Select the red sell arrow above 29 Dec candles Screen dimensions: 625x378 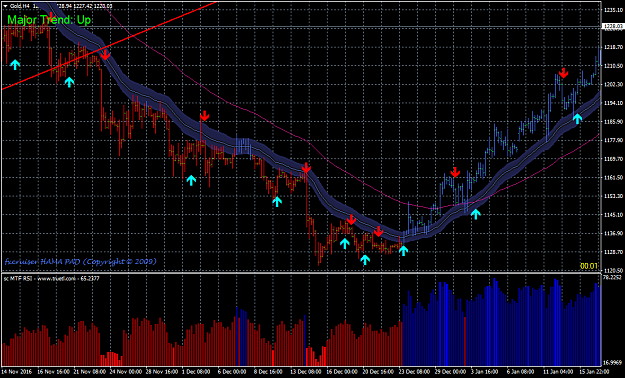point(455,172)
